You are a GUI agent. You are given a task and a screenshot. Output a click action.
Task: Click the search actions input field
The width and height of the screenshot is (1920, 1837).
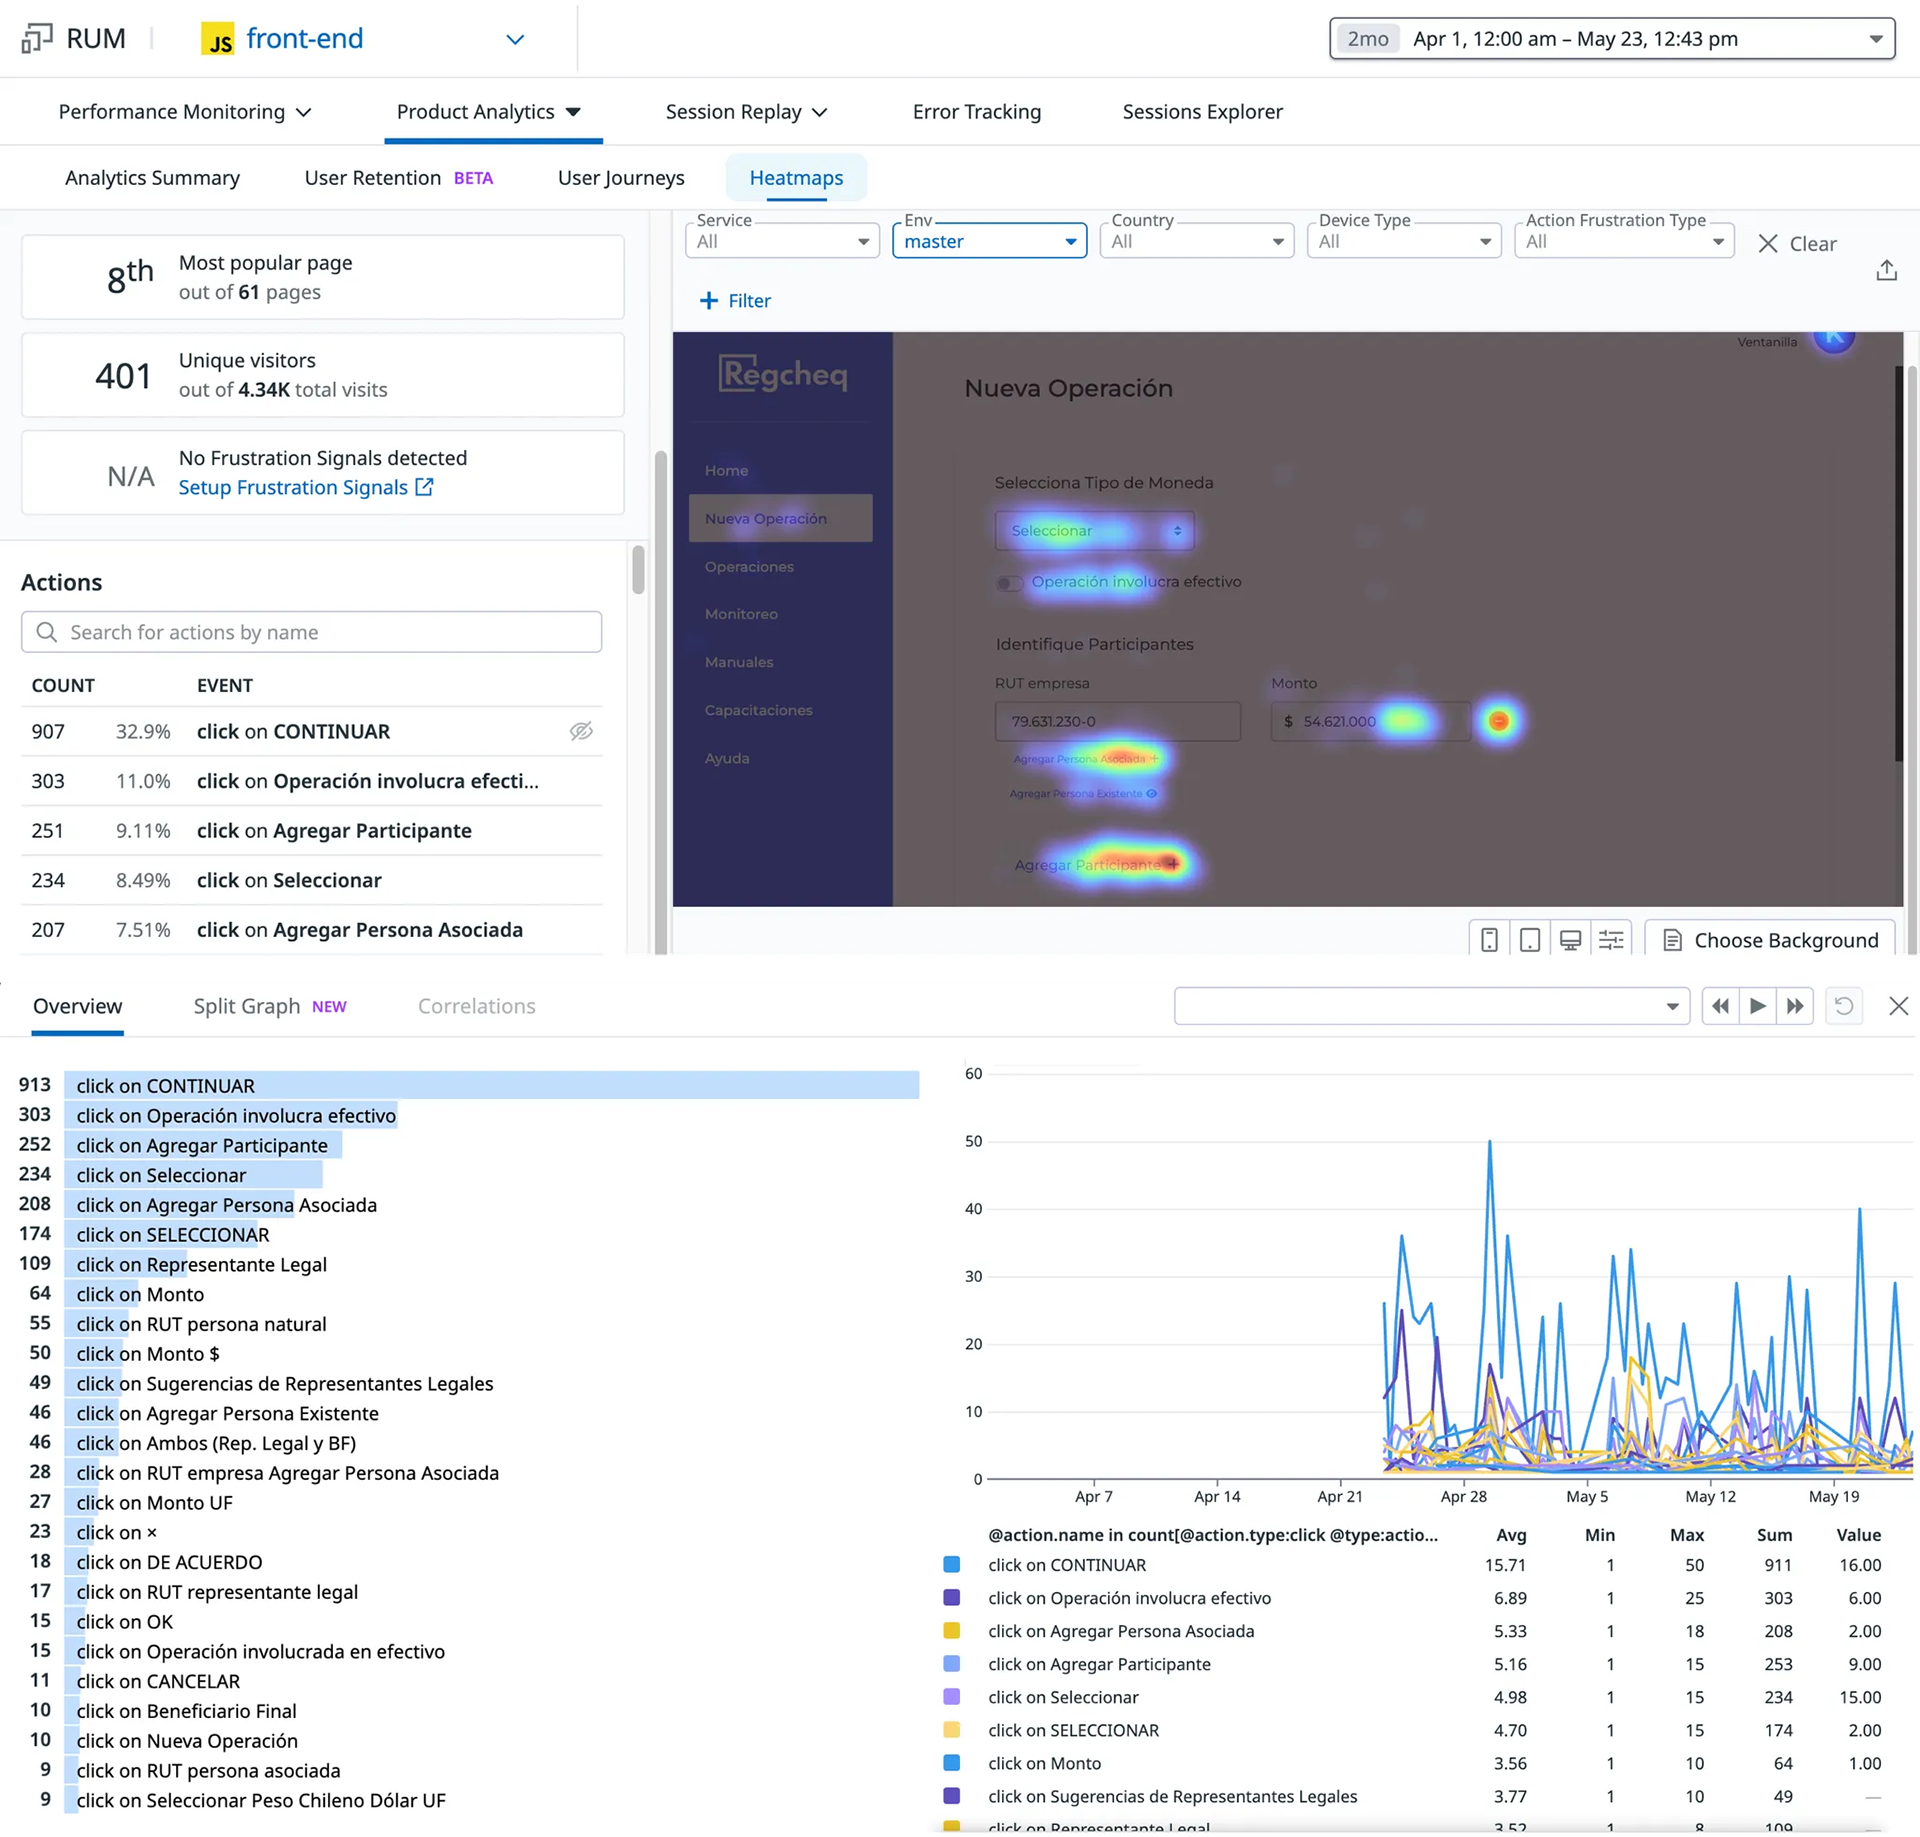click(312, 632)
